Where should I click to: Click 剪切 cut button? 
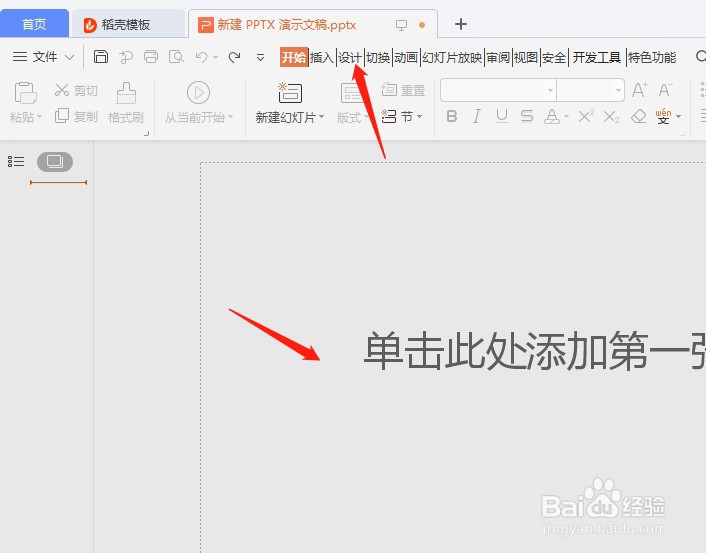[76, 90]
